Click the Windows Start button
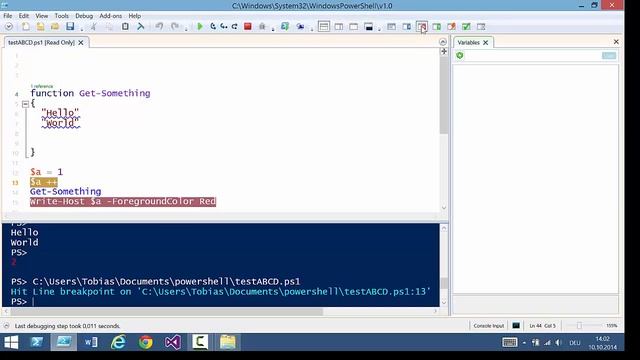 coord(11,342)
